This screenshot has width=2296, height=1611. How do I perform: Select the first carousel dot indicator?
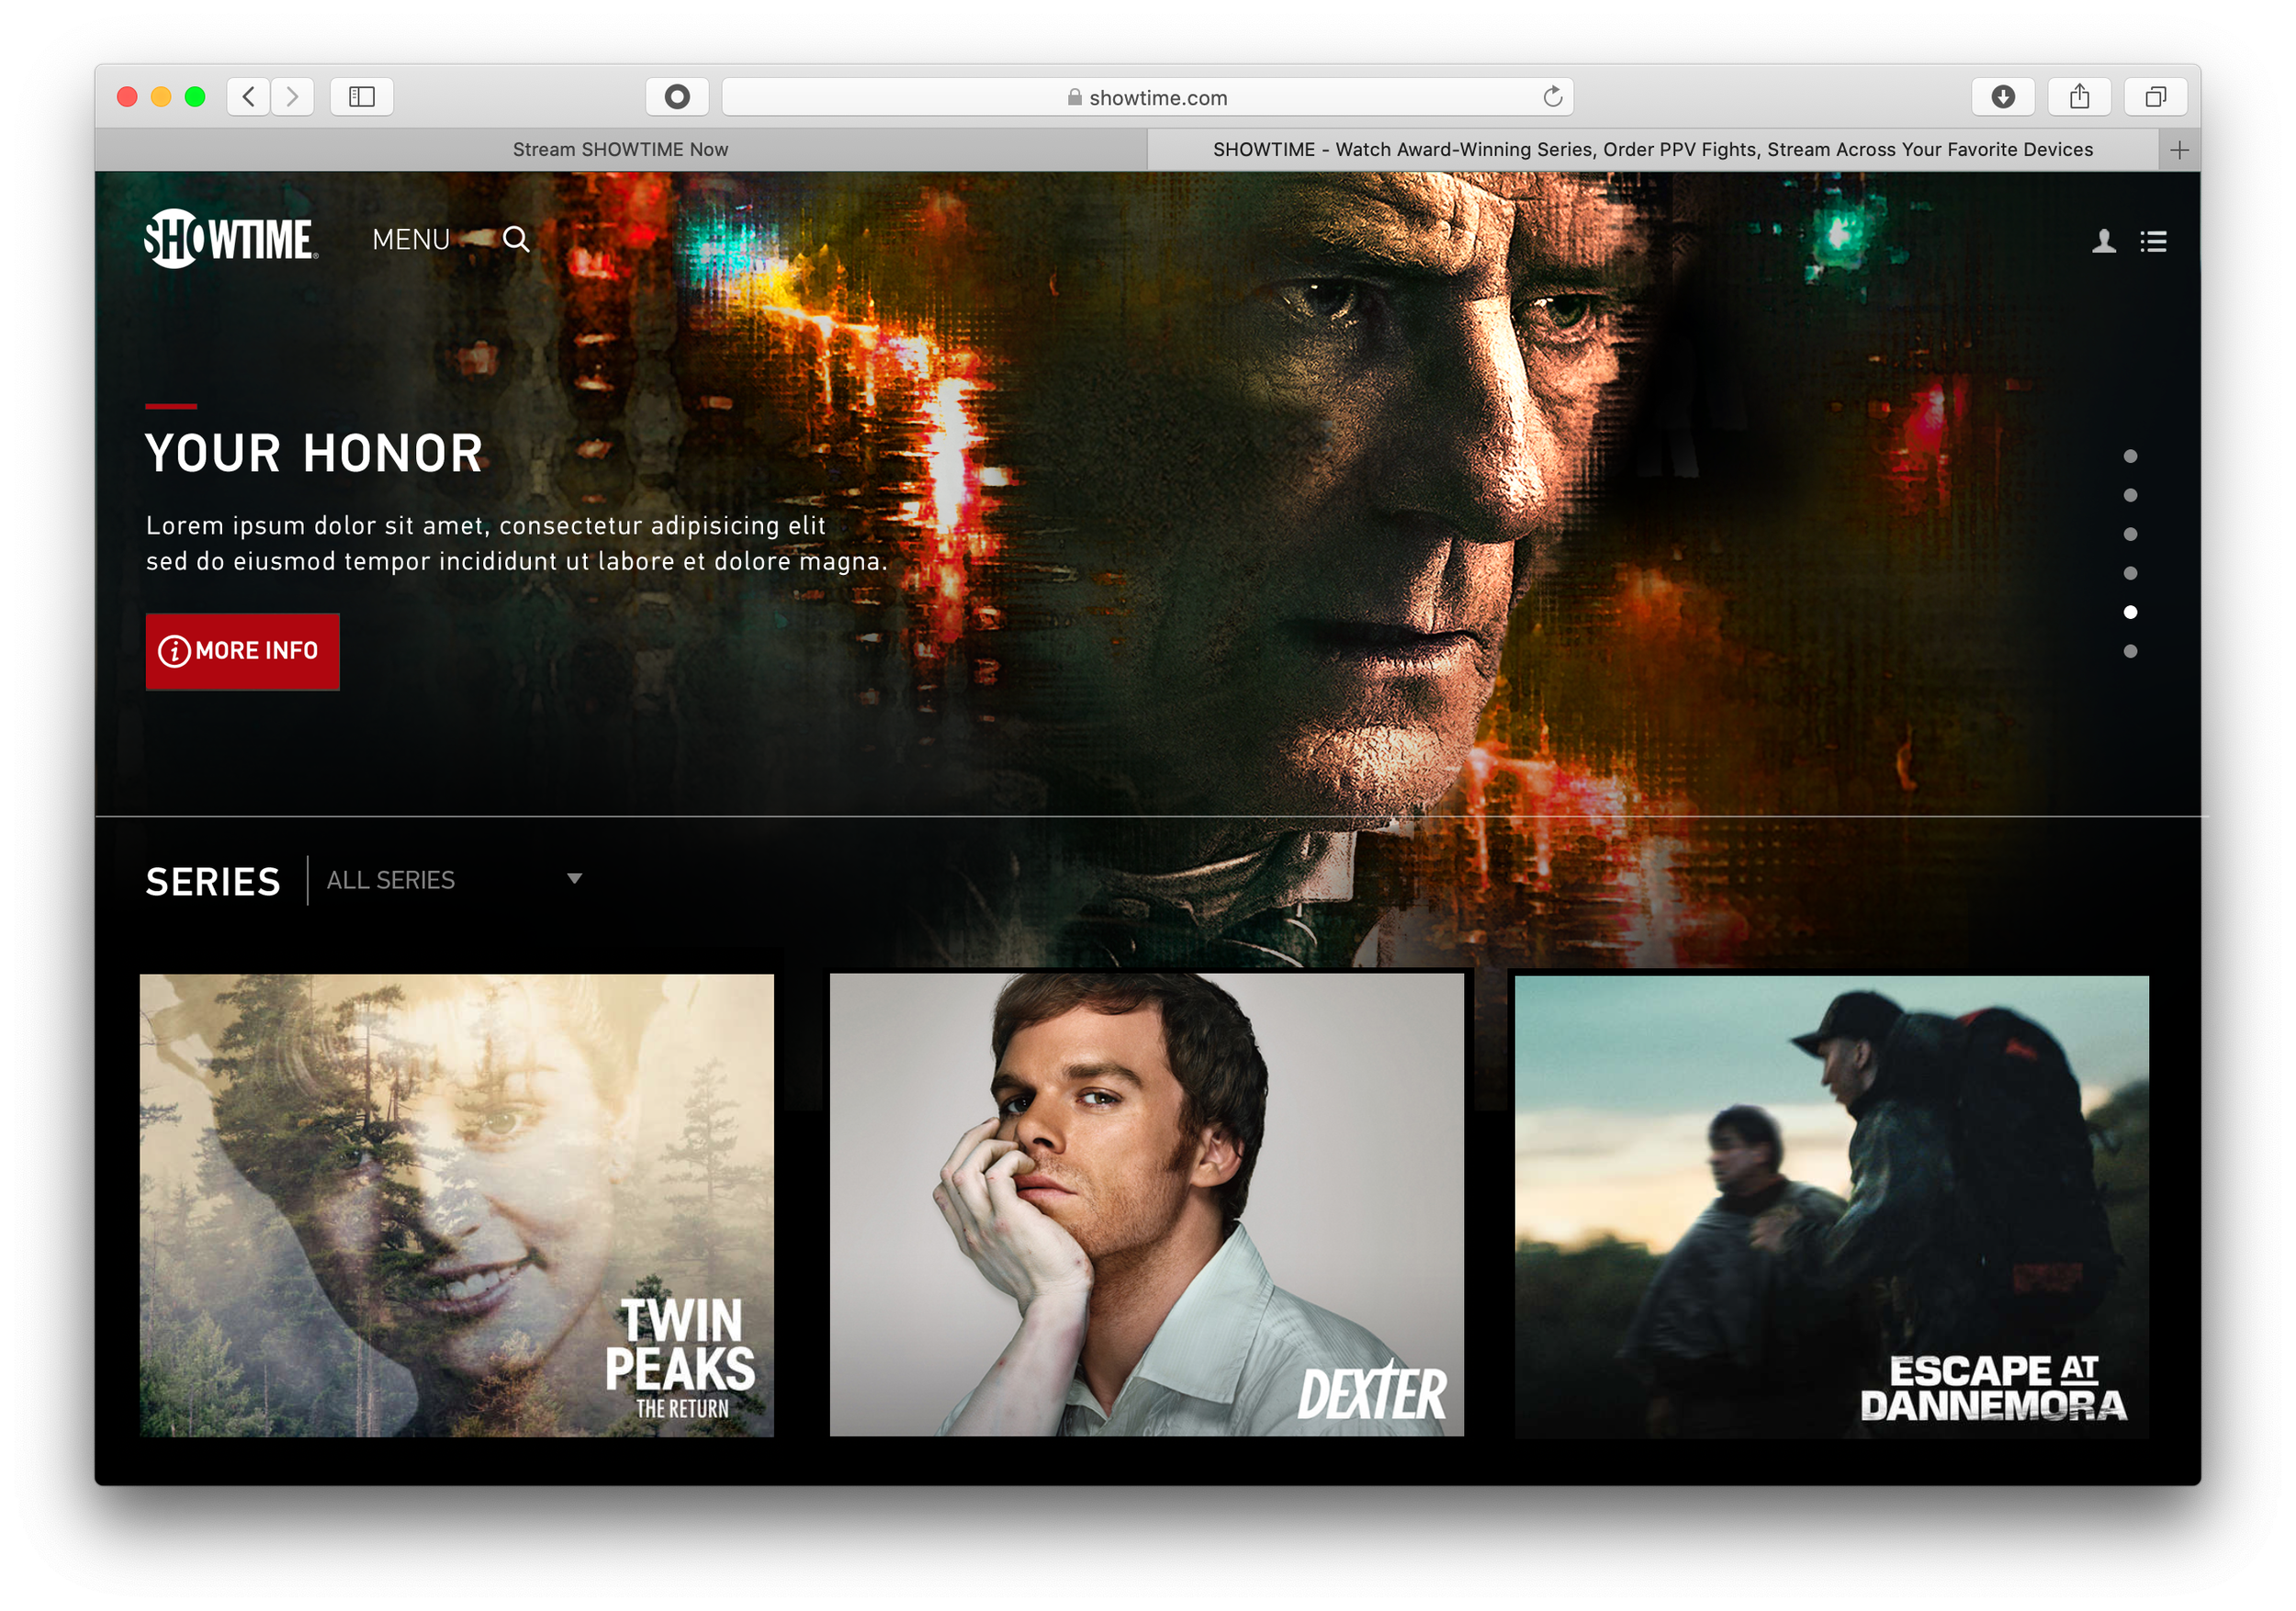pos(2132,455)
